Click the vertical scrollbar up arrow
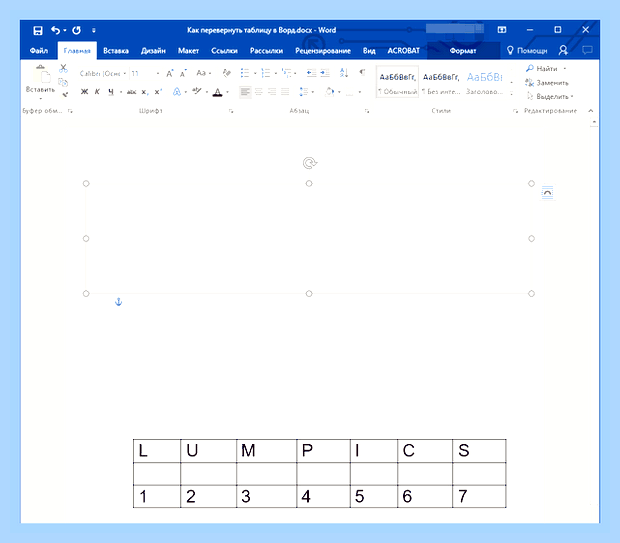Image resolution: width=620 pixels, height=543 pixels. point(594,123)
